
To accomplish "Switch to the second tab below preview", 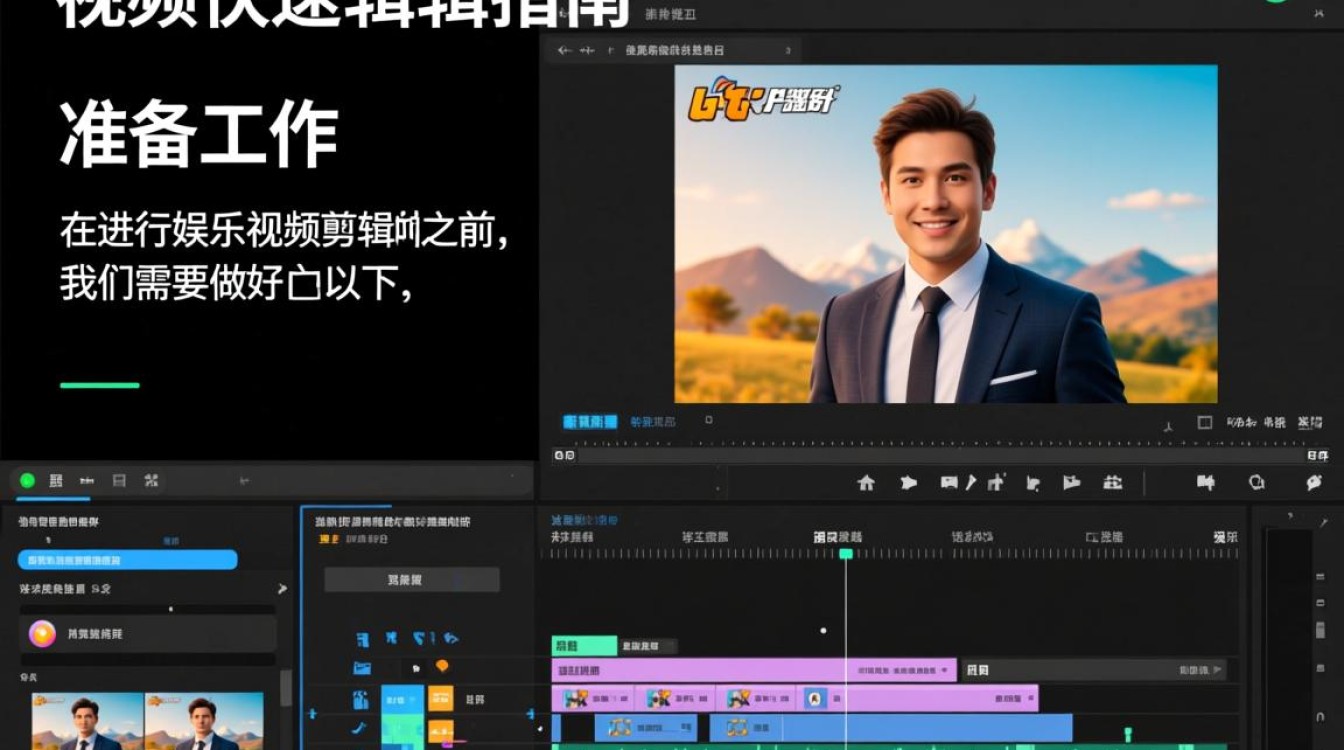I will click(x=653, y=422).
